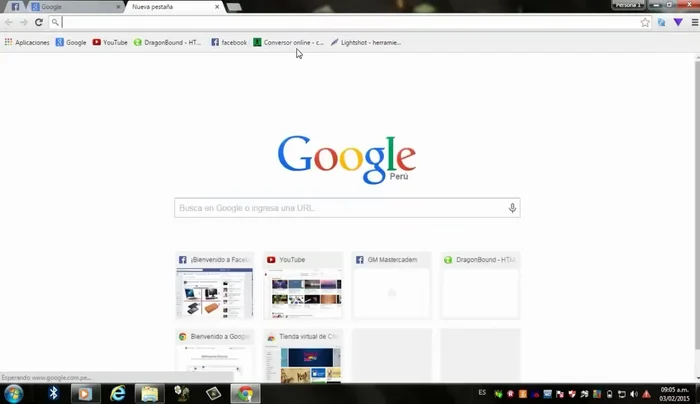Open Aplicaciones apps grid in bookmarks bar
The height and width of the screenshot is (404, 700).
(27, 42)
